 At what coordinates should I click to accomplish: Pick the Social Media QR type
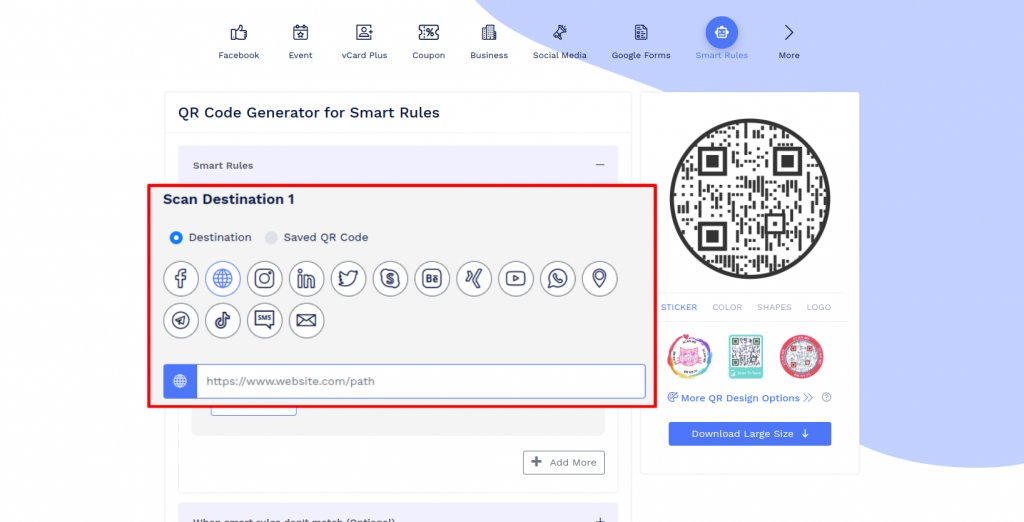pyautogui.click(x=560, y=33)
